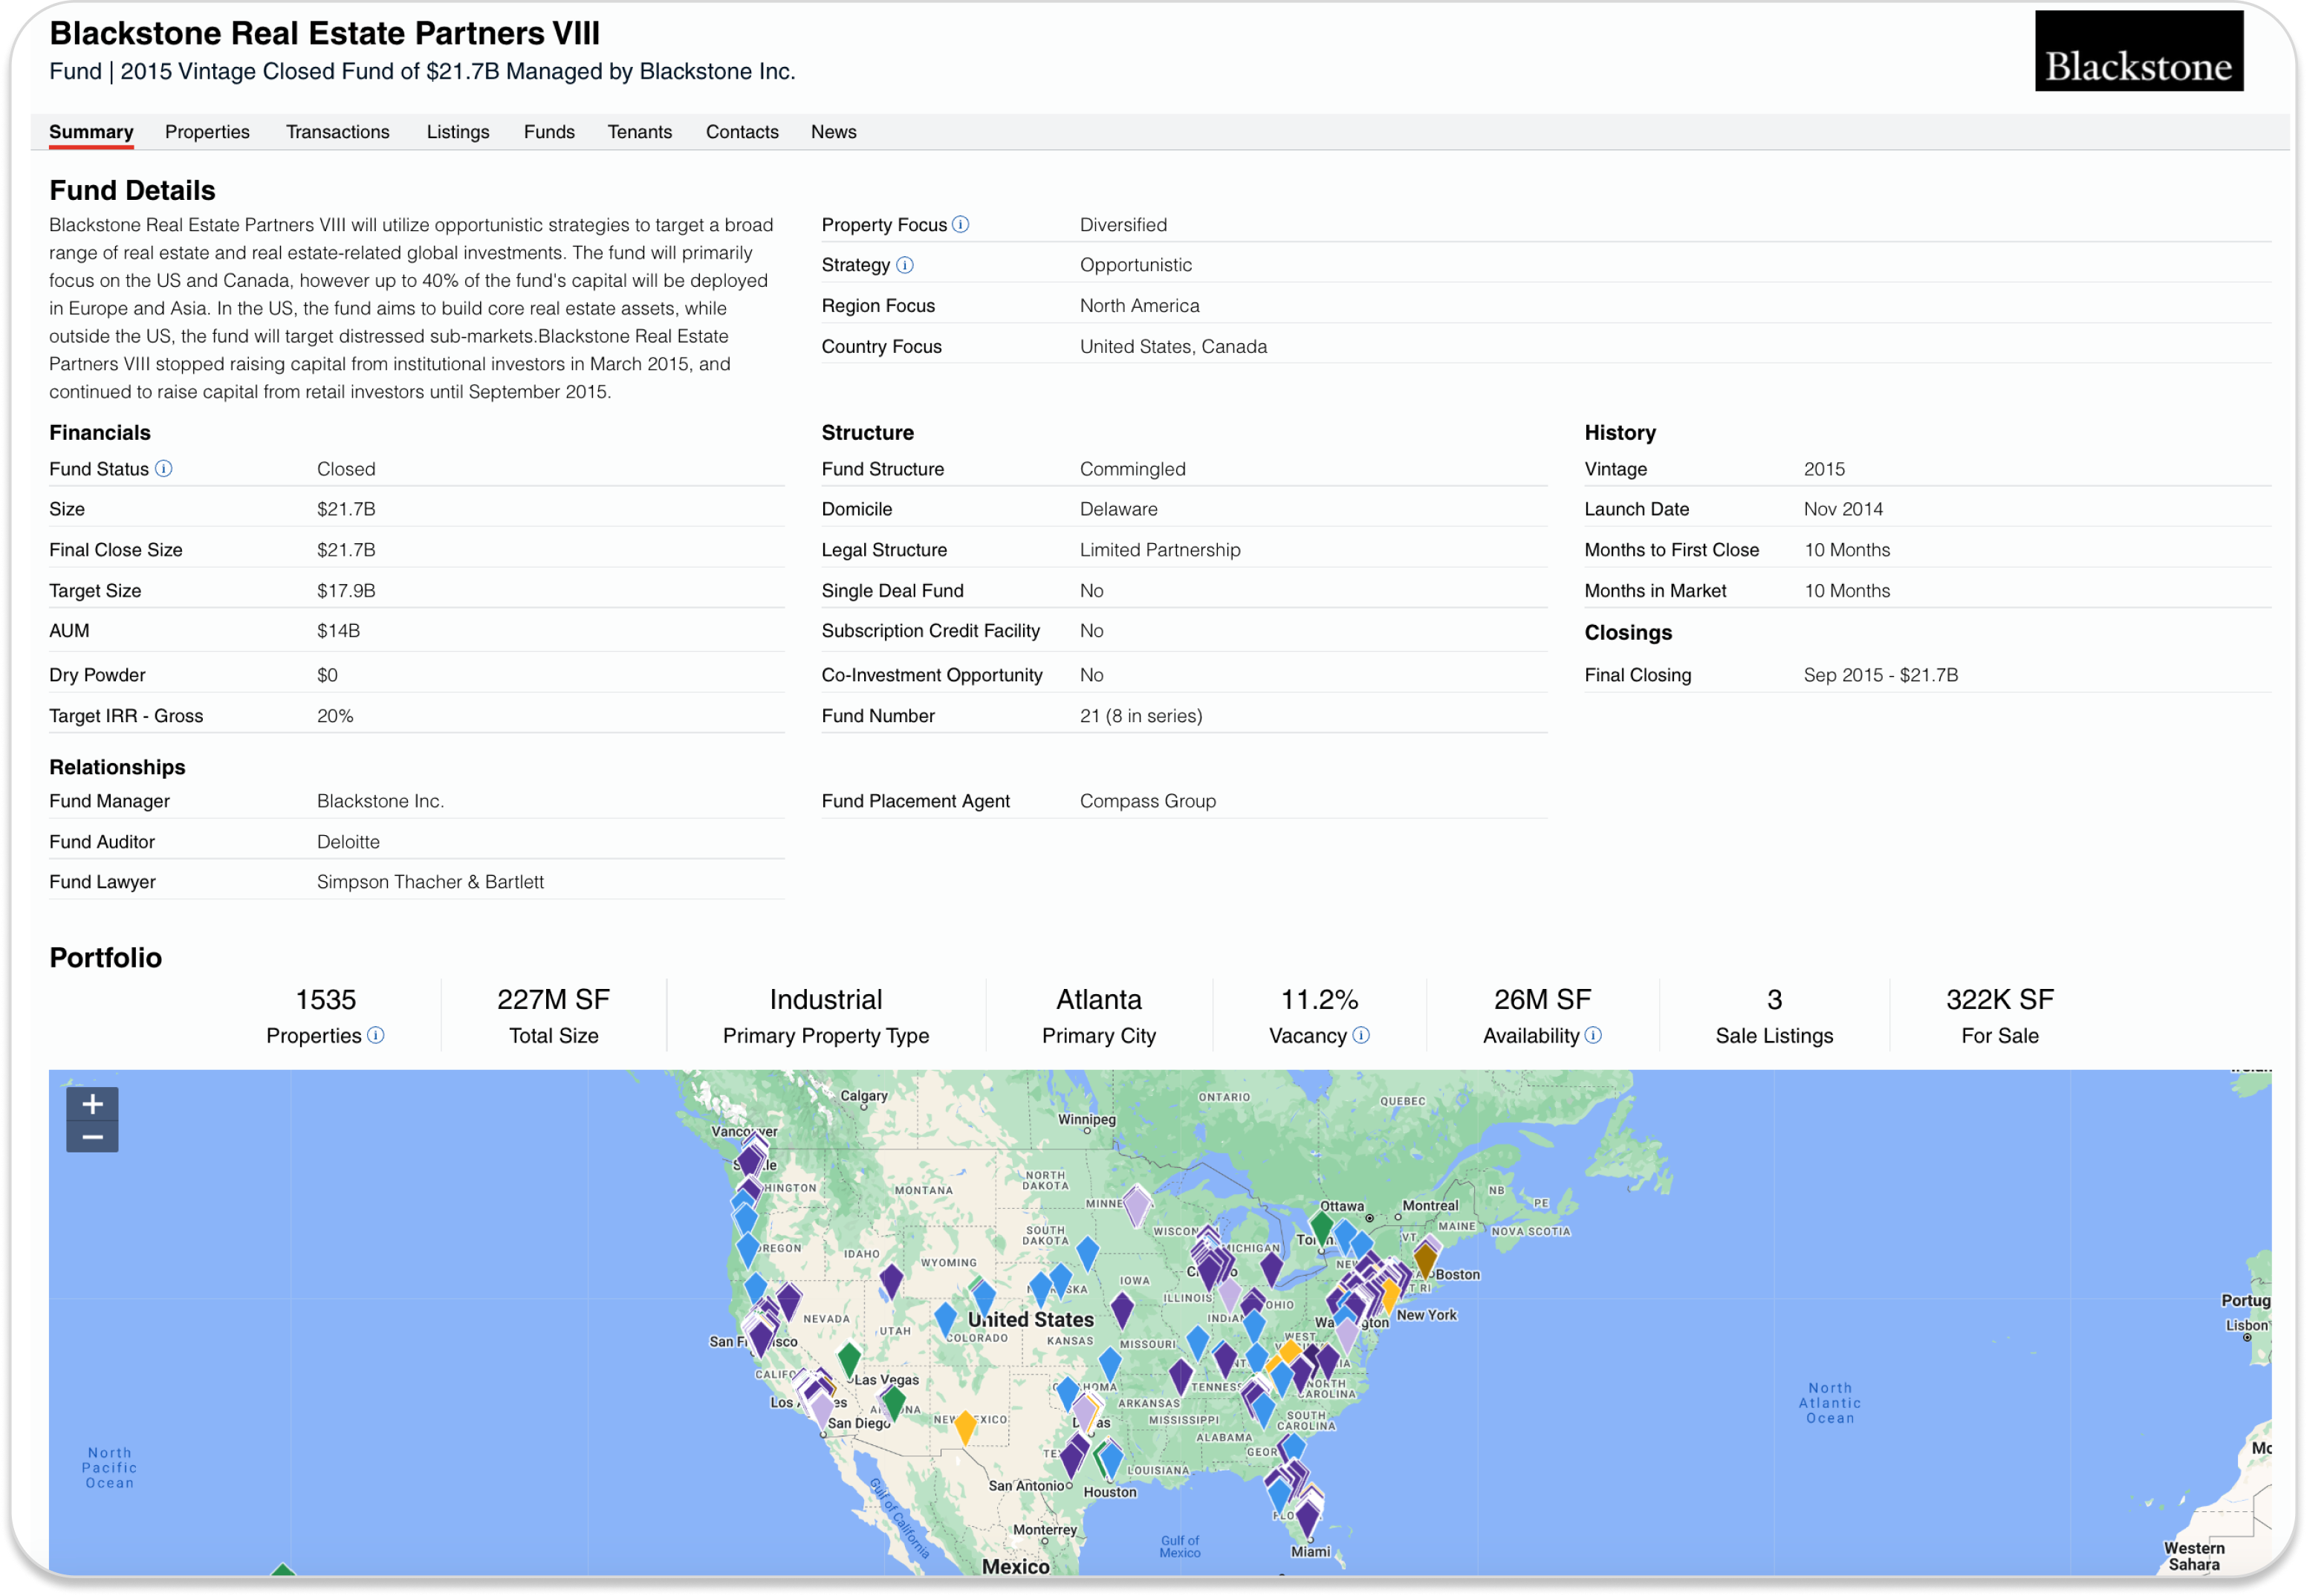Open the Blackstone Inc. fund manager link
Image resolution: width=2307 pixels, height=1596 pixels.
click(x=380, y=801)
